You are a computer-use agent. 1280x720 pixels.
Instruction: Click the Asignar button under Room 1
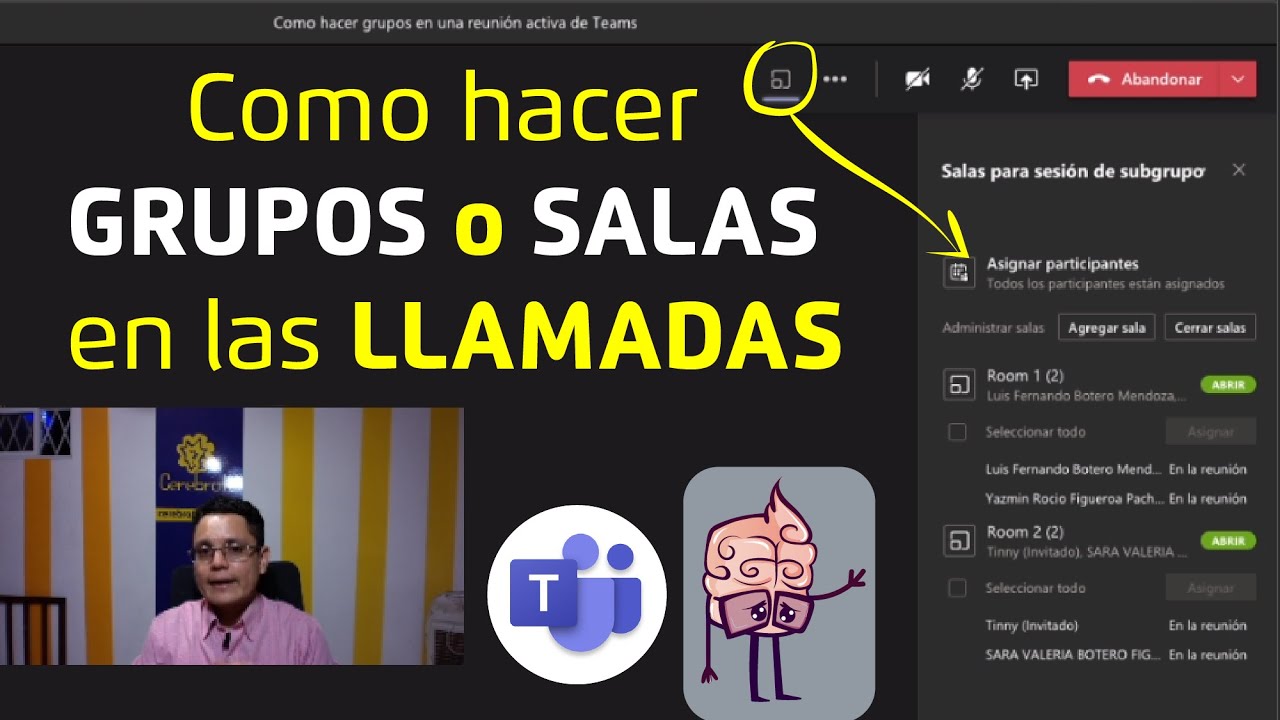(x=1211, y=432)
